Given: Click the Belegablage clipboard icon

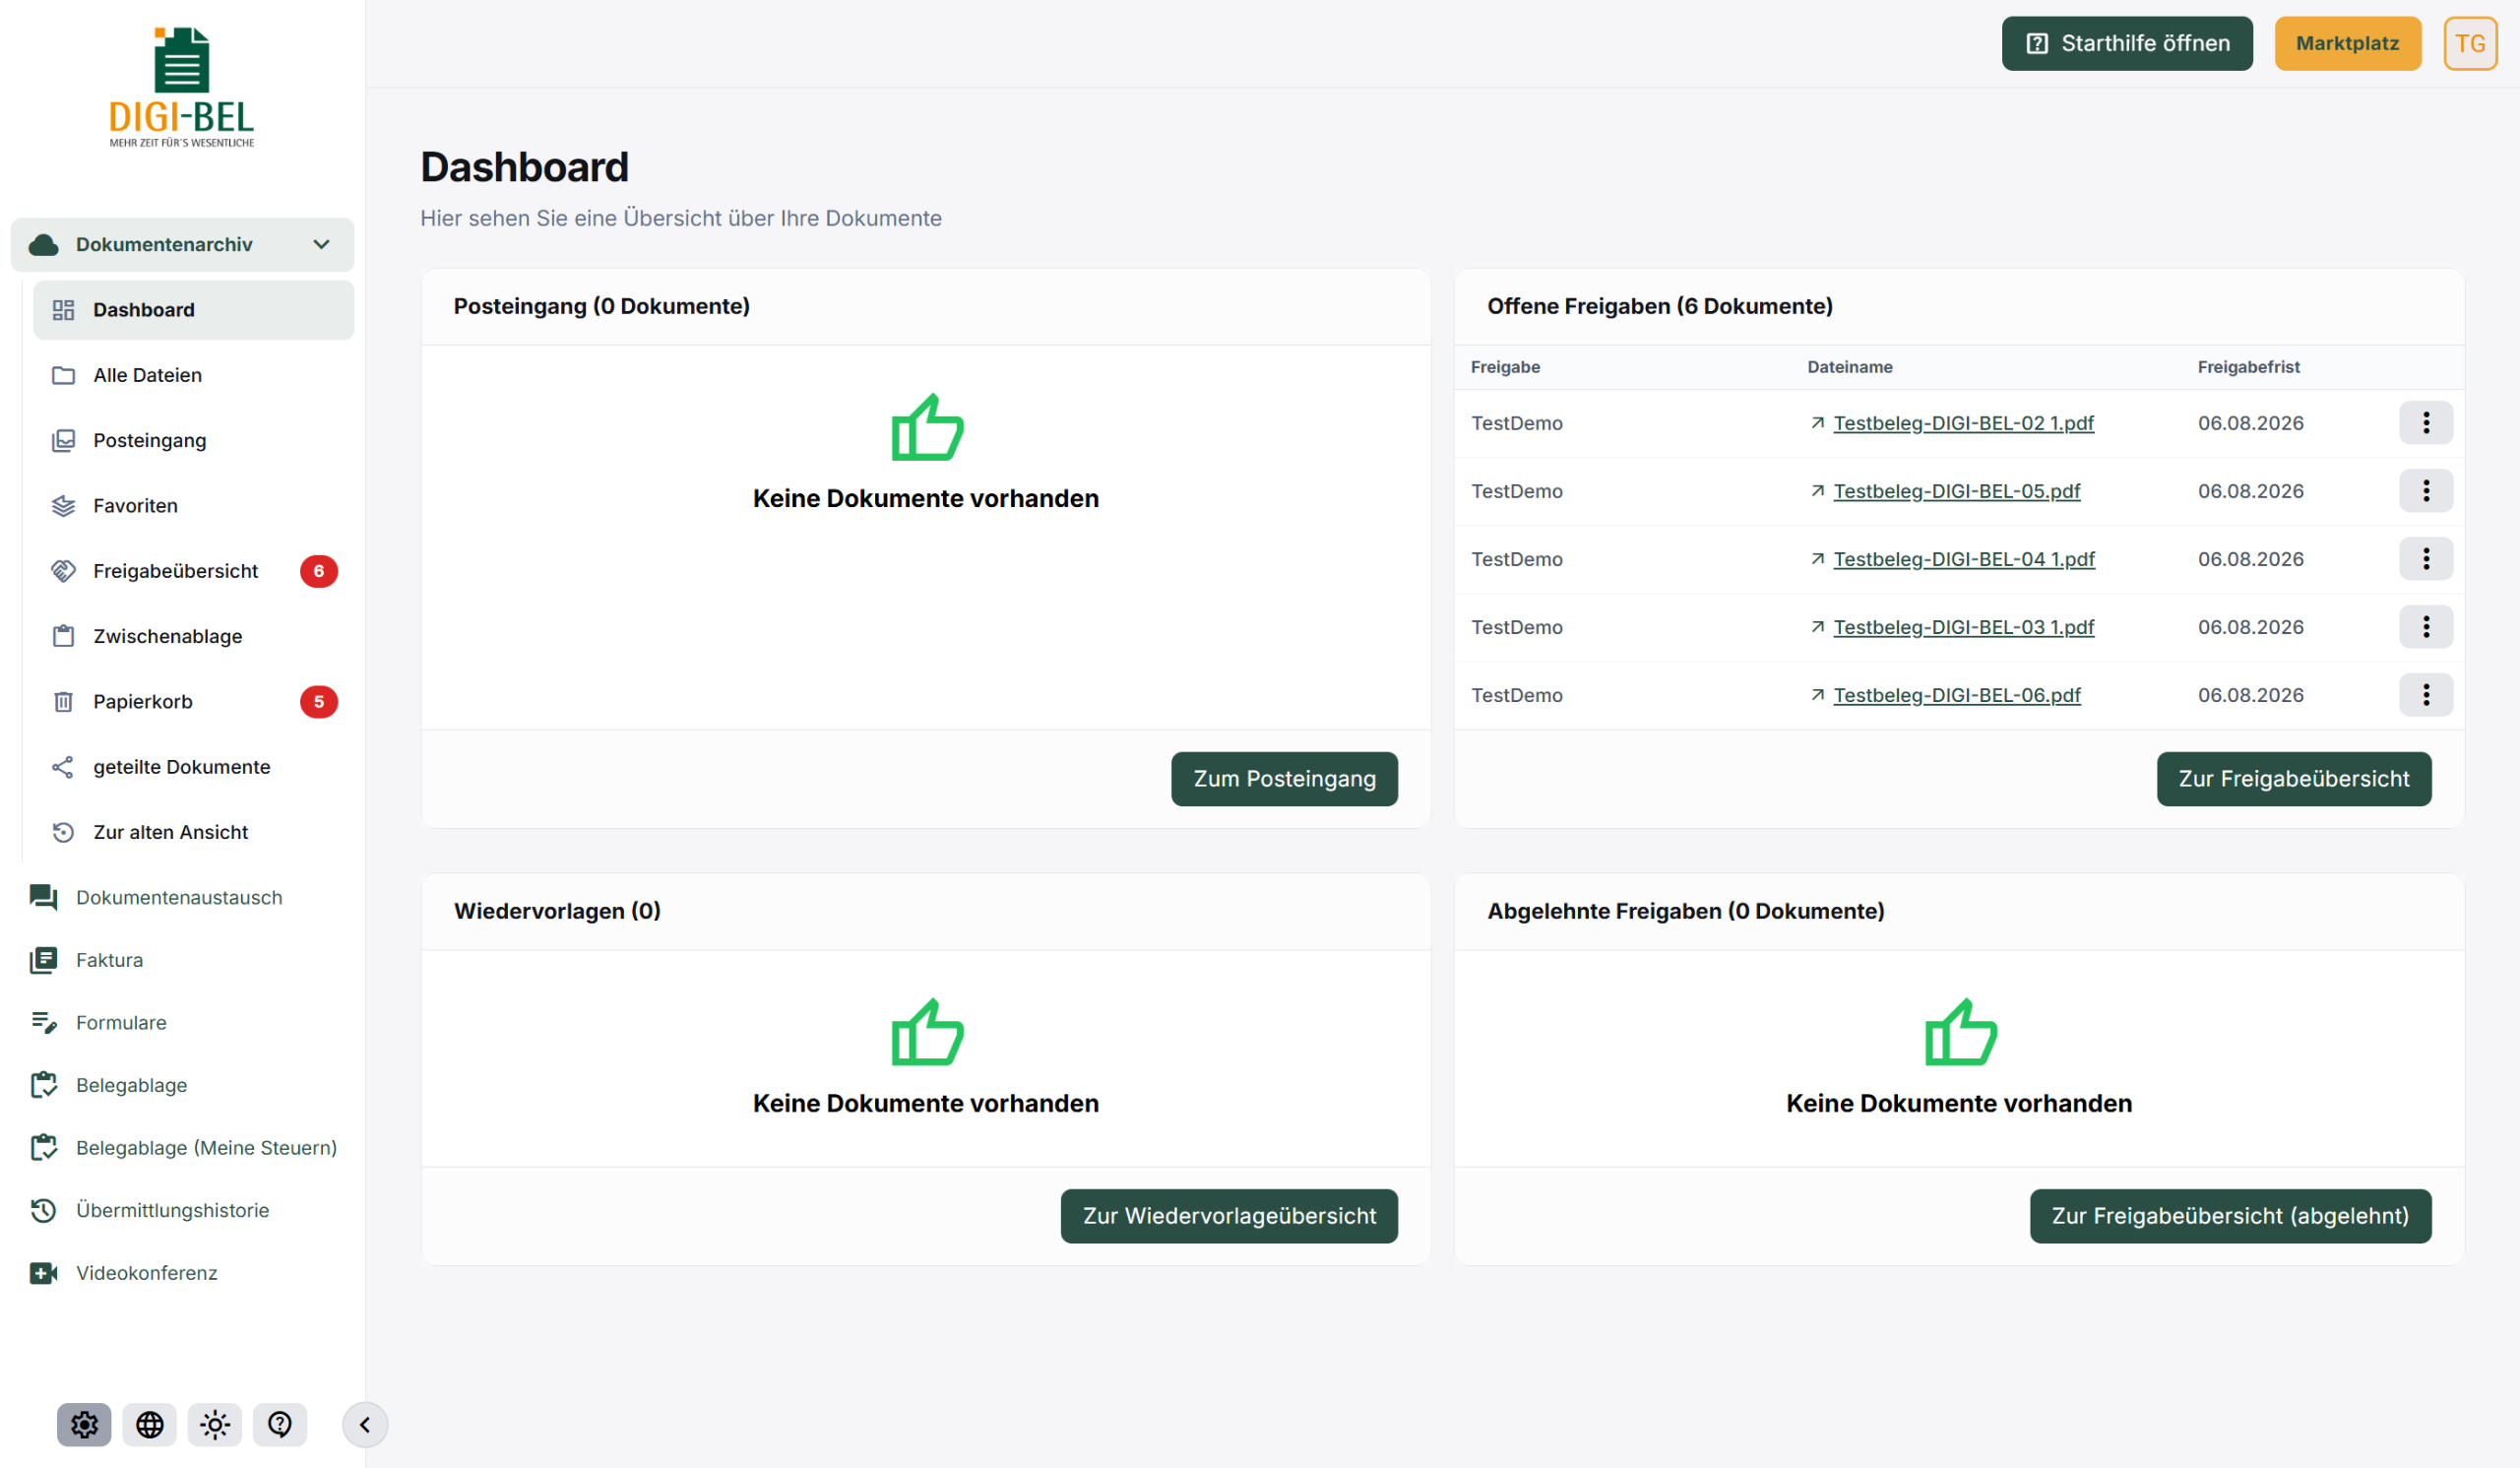Looking at the screenshot, I should (x=43, y=1085).
